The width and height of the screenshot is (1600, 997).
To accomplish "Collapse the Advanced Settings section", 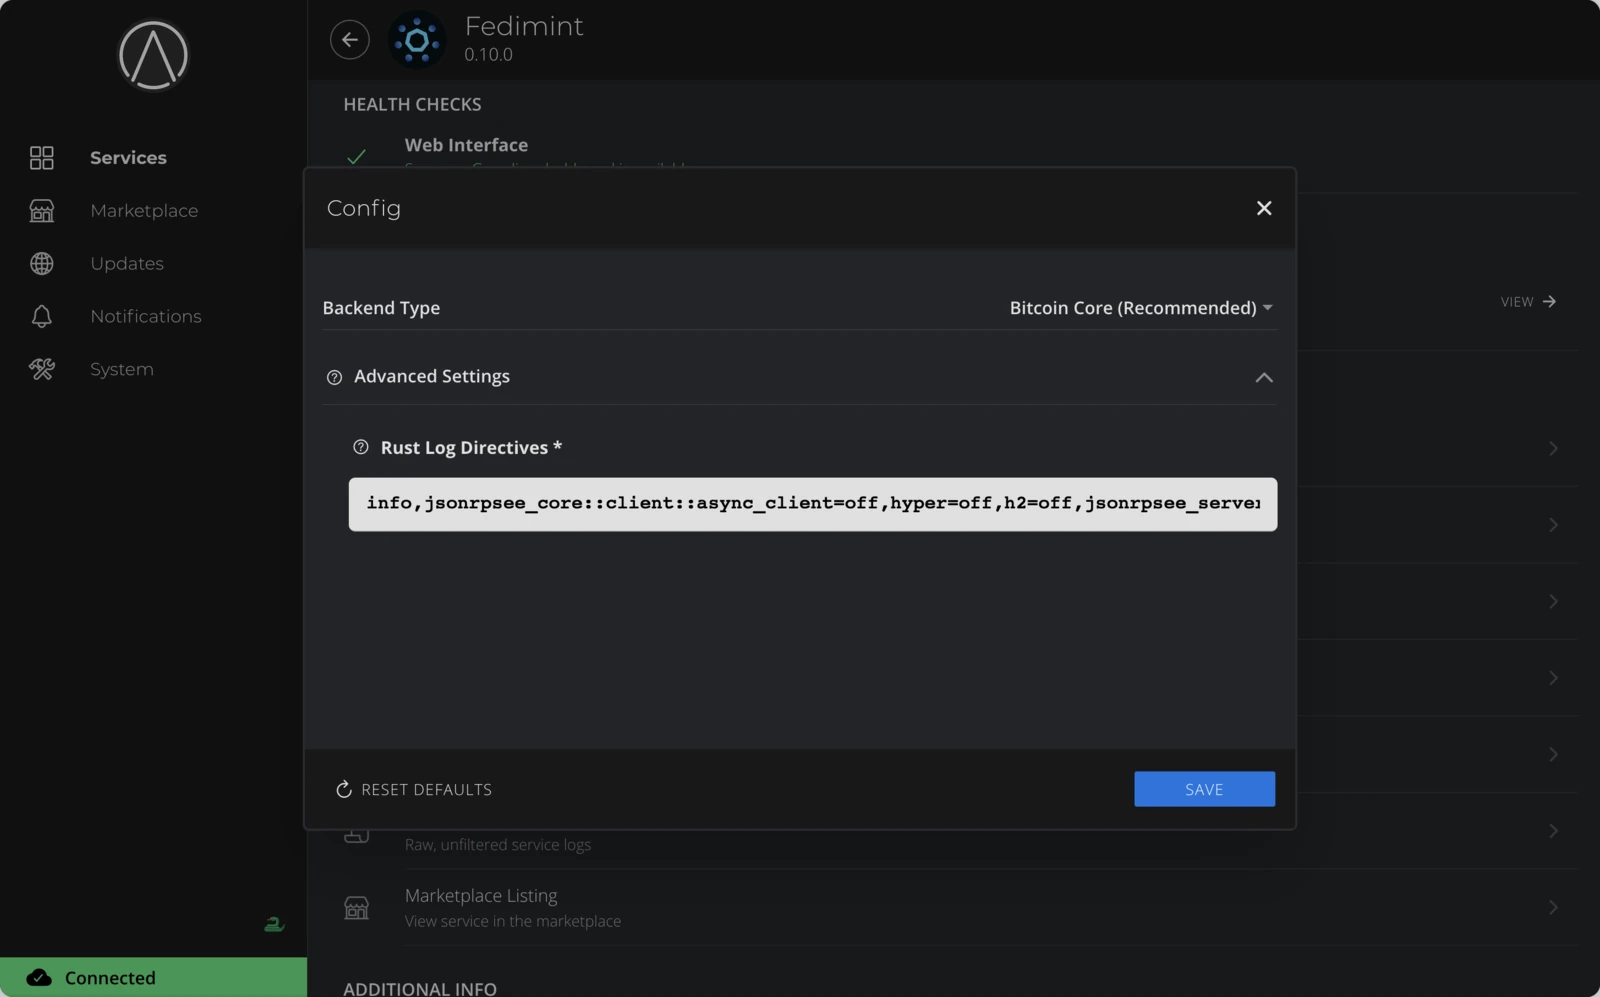I will click(x=1263, y=378).
